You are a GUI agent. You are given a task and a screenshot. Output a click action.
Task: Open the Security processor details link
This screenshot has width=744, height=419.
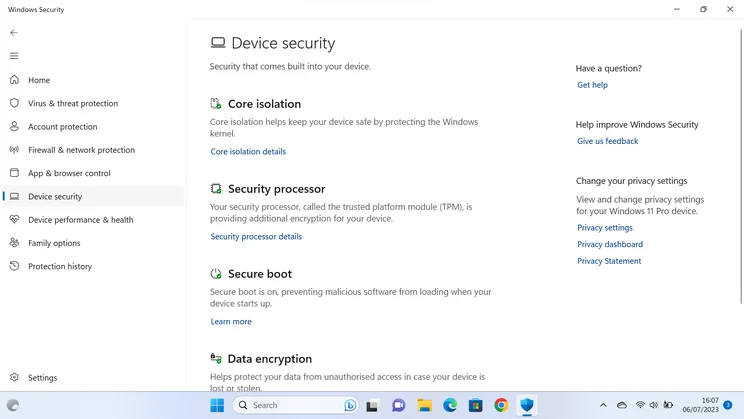pos(256,236)
